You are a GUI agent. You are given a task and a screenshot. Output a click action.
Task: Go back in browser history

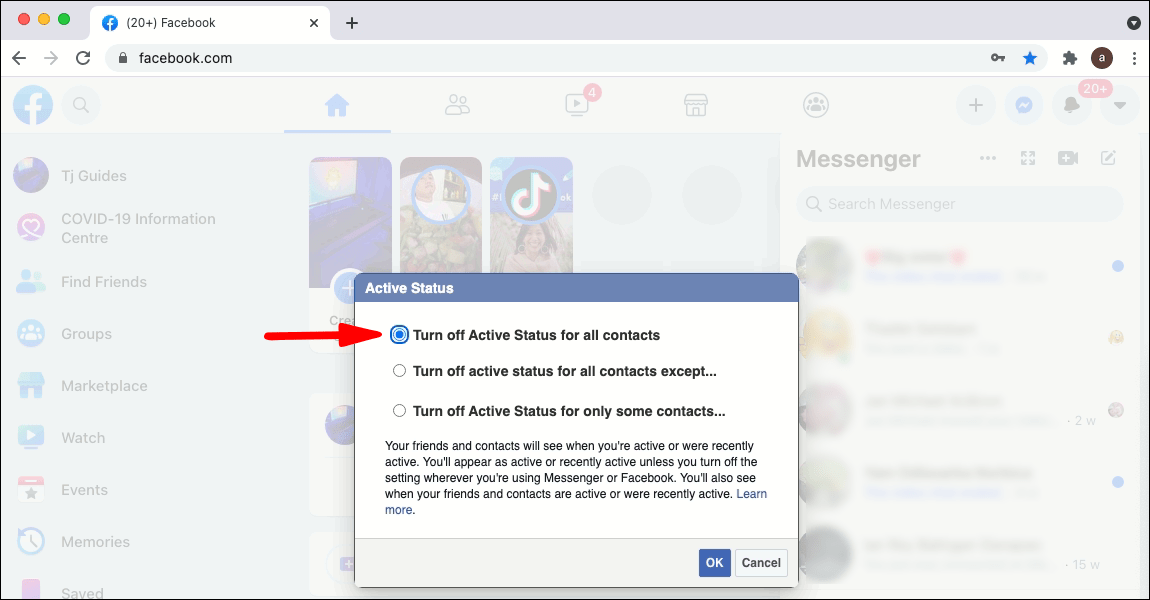(x=19, y=58)
